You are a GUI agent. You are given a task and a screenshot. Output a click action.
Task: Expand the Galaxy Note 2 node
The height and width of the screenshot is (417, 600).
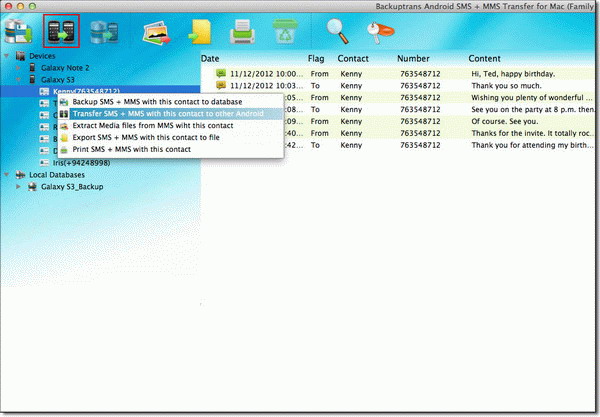tap(18, 68)
